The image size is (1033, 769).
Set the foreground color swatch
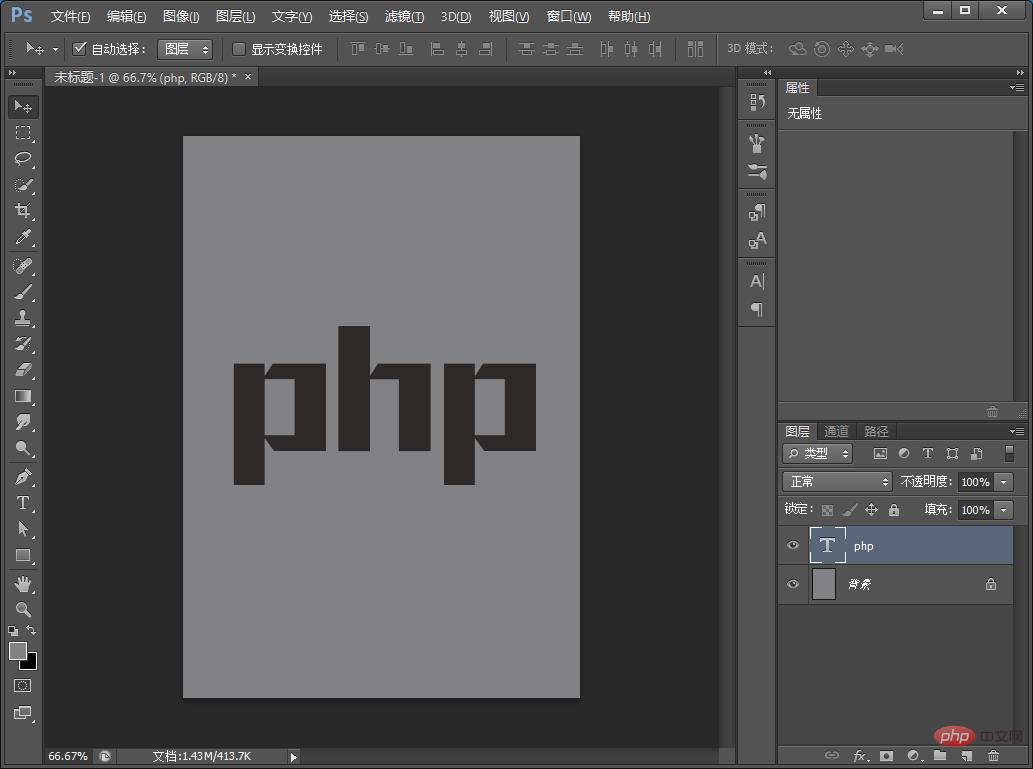coord(16,650)
